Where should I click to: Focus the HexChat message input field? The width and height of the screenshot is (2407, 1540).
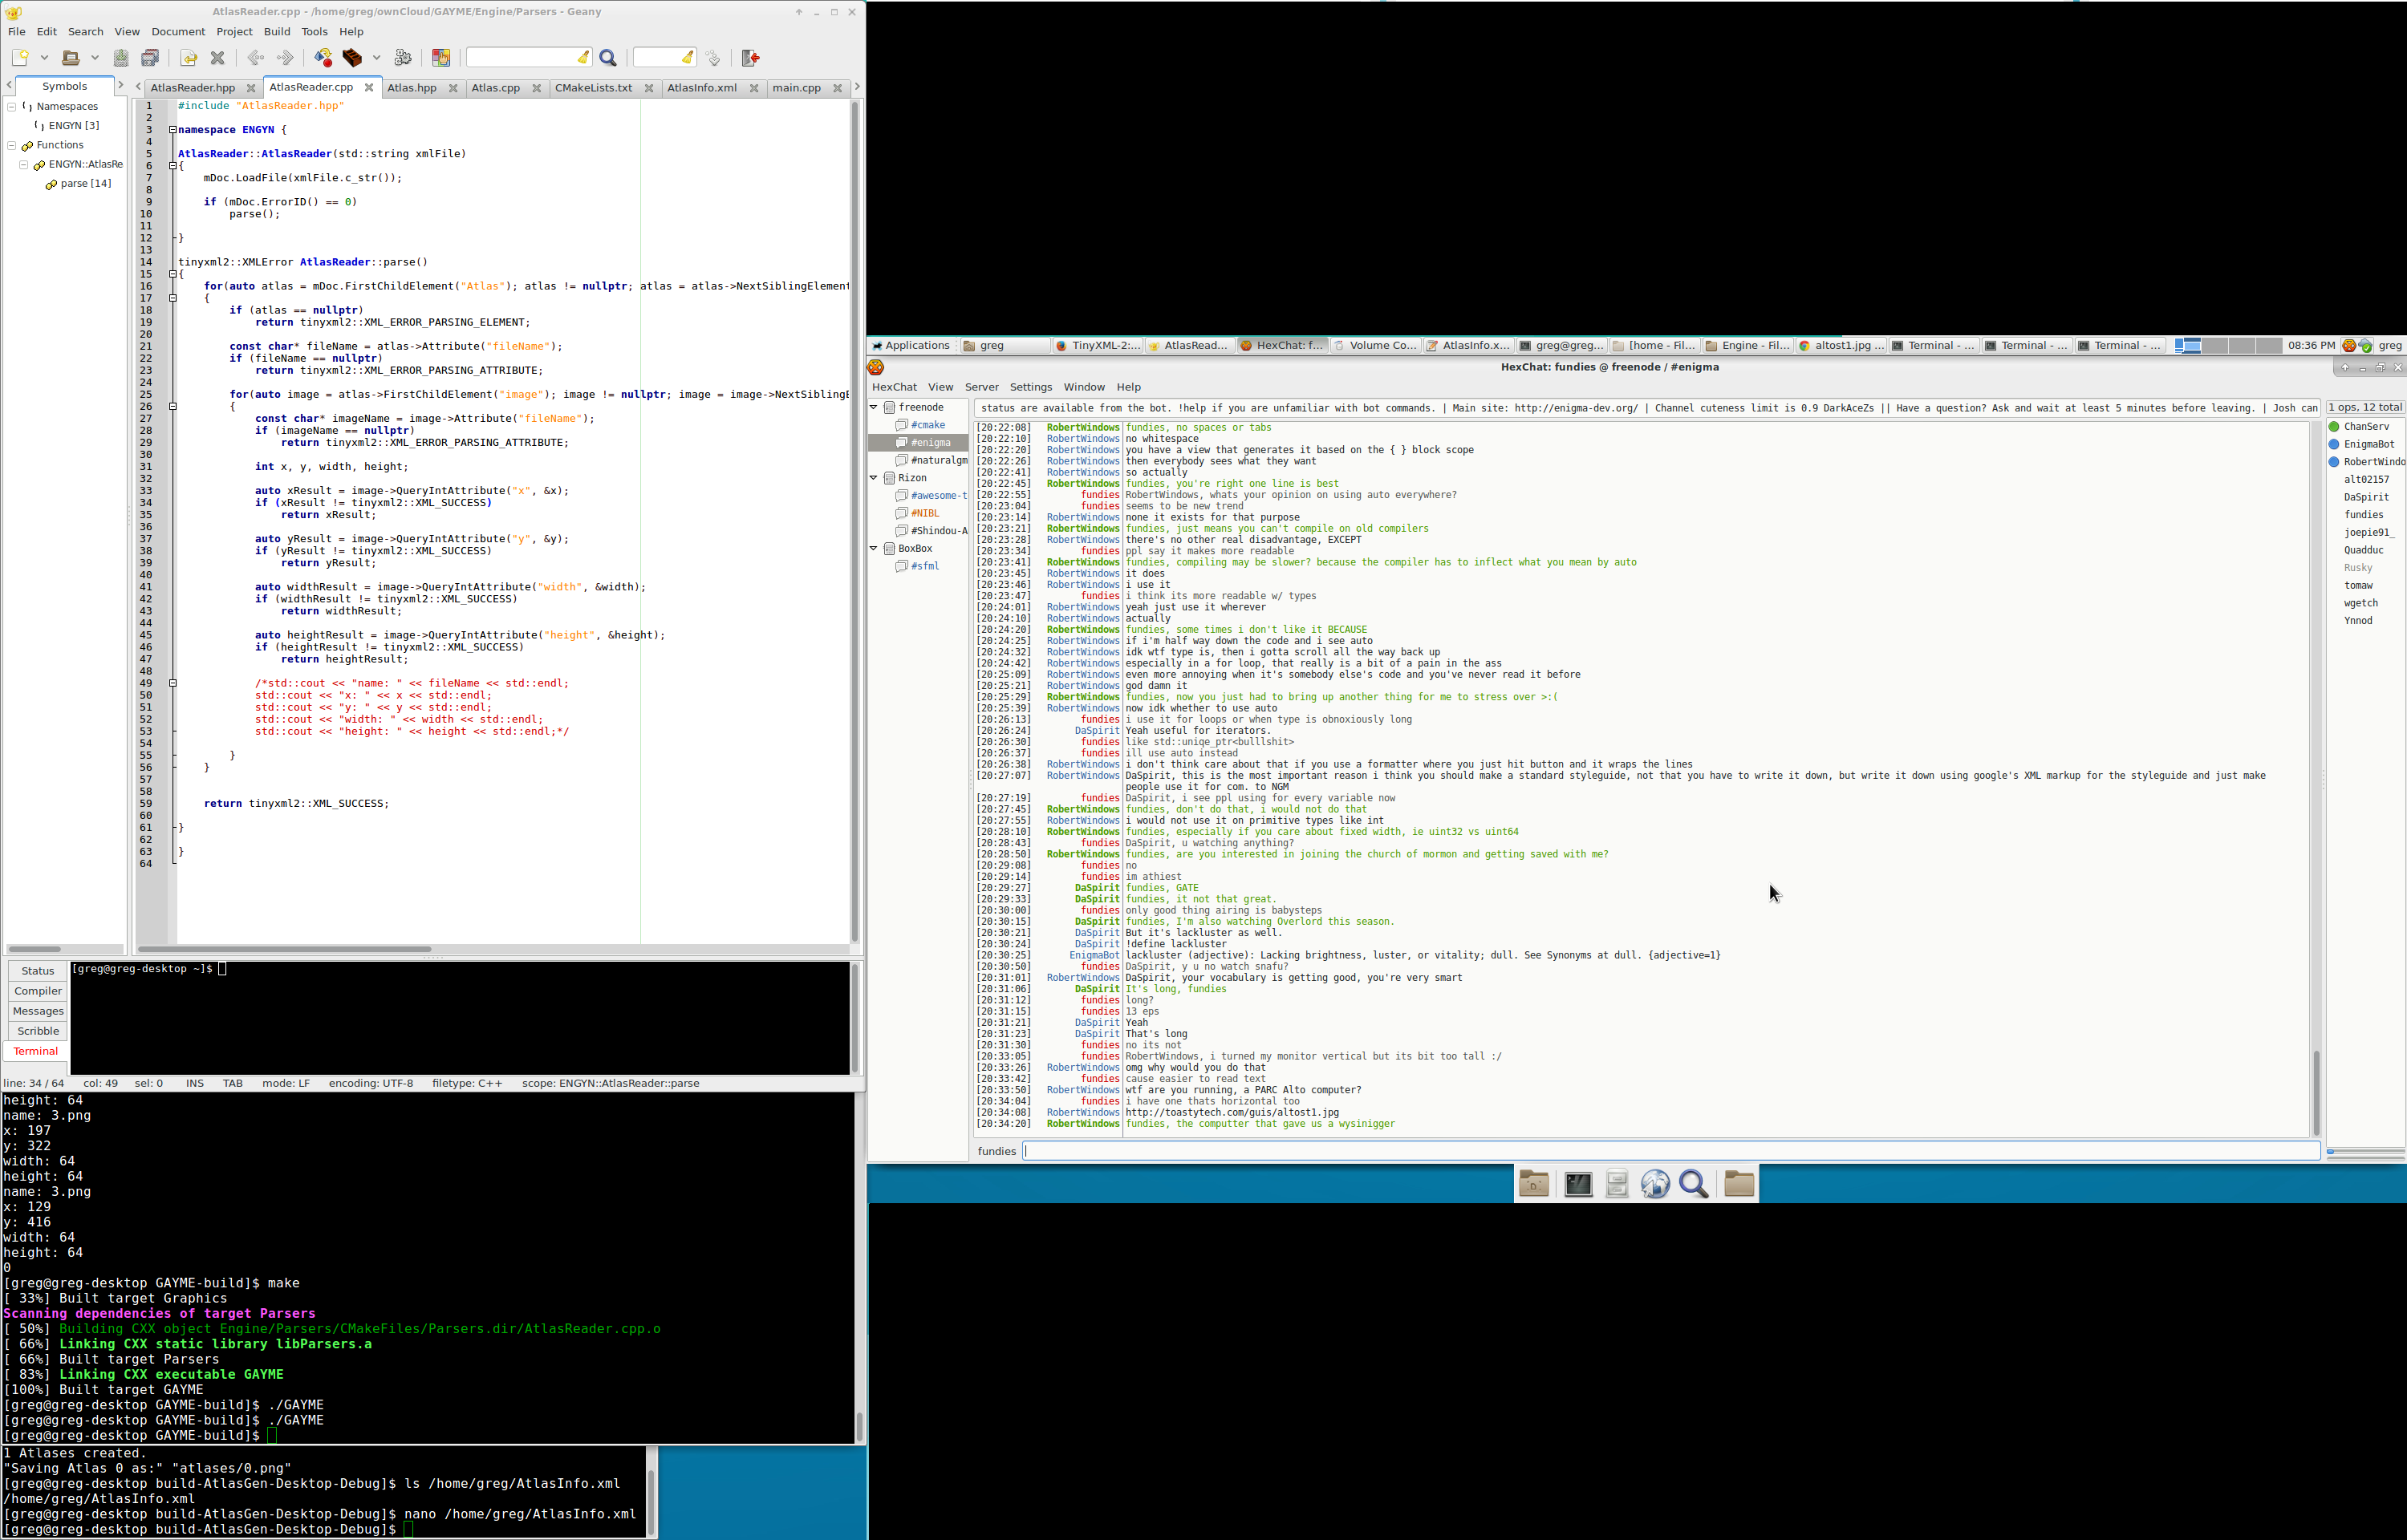pos(1670,1151)
